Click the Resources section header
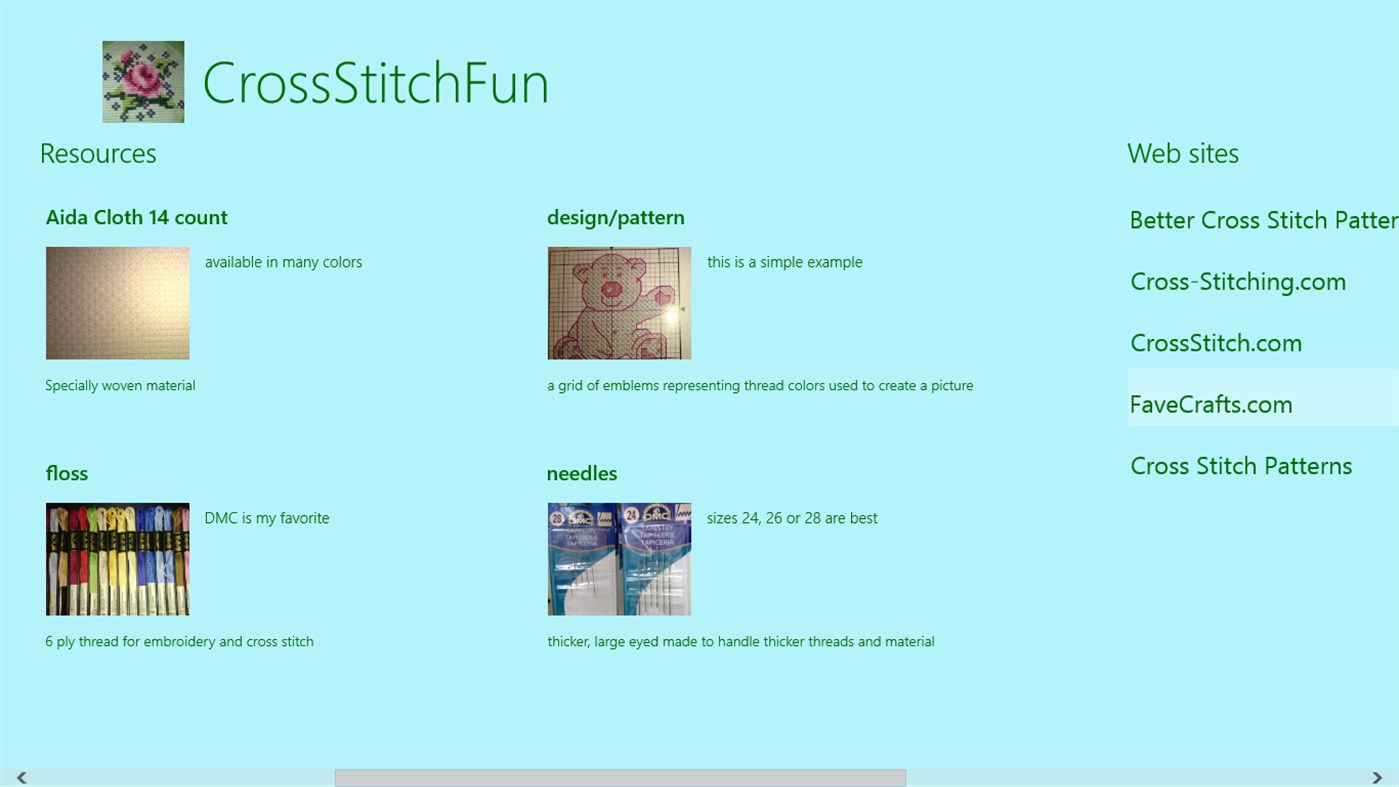This screenshot has width=1399, height=787. coord(98,154)
